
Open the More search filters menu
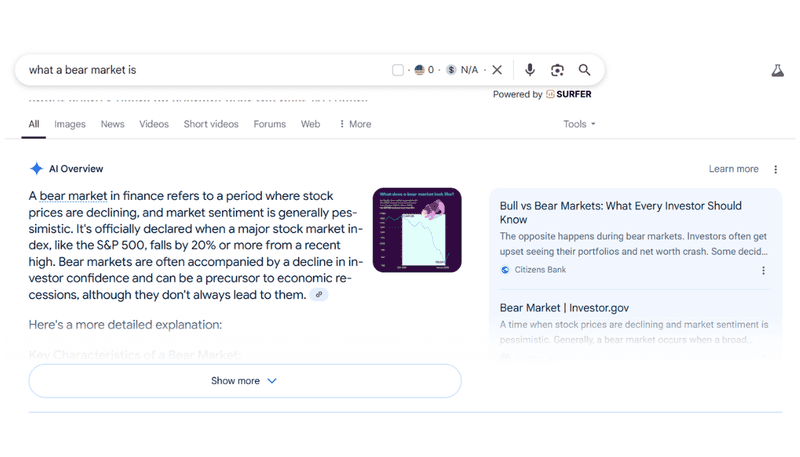pyautogui.click(x=355, y=124)
